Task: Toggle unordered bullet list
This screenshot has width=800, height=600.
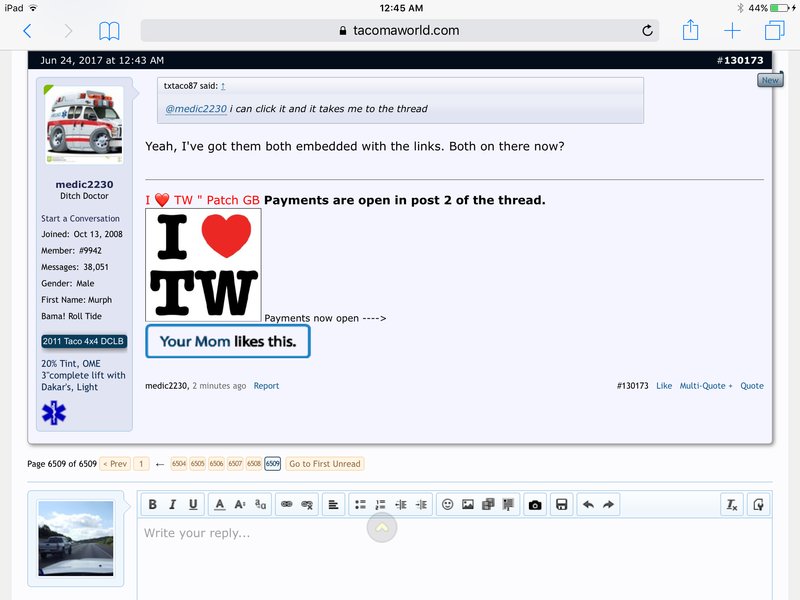Action: (x=360, y=505)
